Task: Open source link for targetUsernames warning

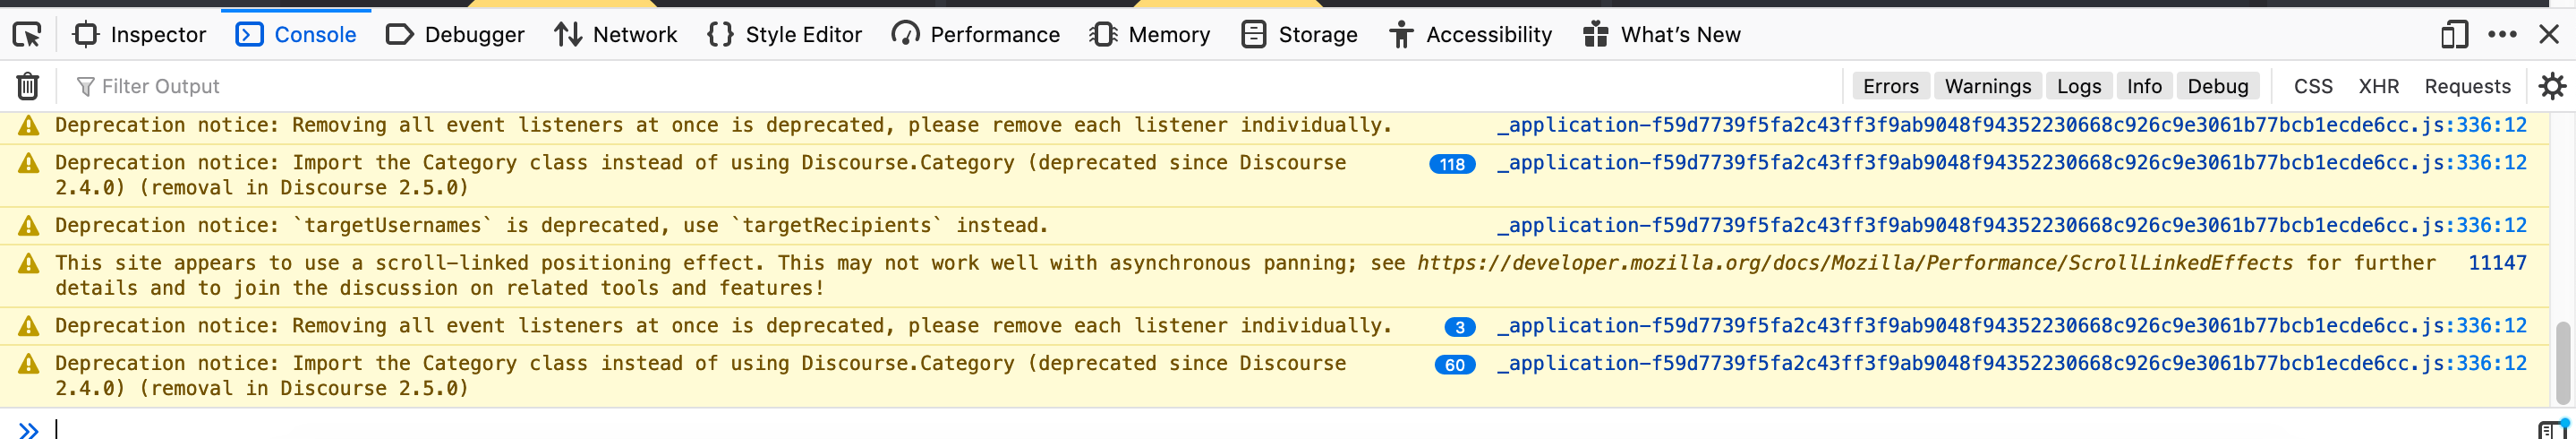Action: click(2011, 226)
